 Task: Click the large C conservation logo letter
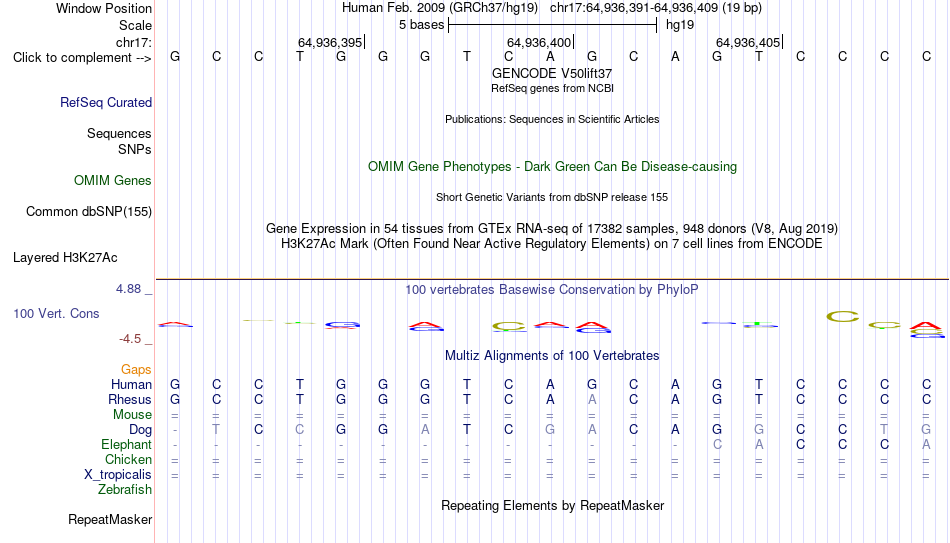point(843,316)
